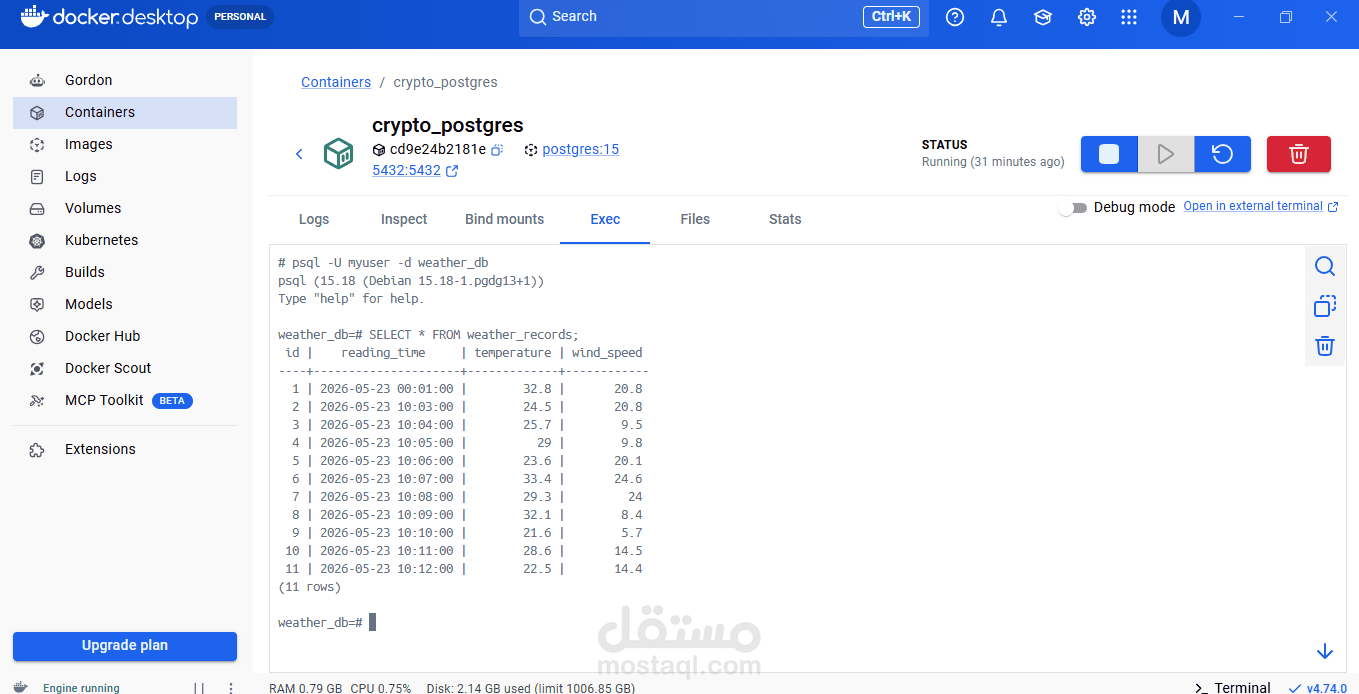Click the (11 rows) text
Screen dimensions: 1359x694
309,587
